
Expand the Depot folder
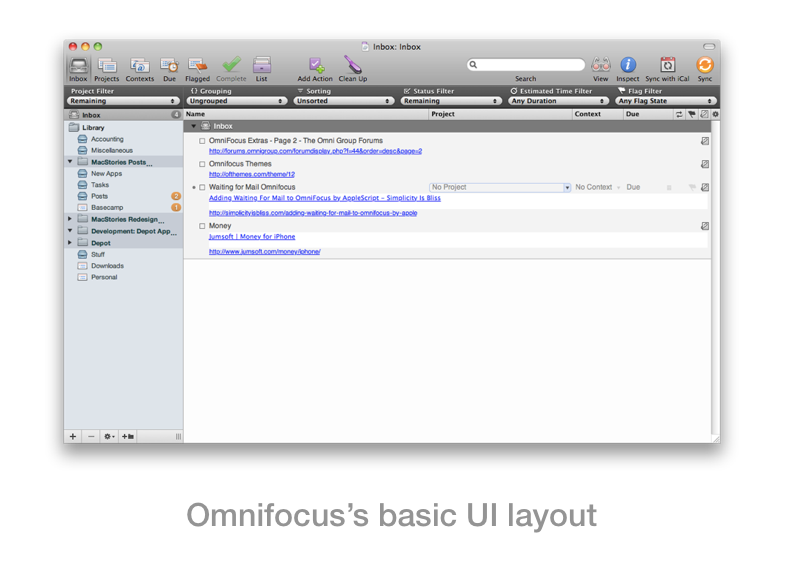pos(70,242)
